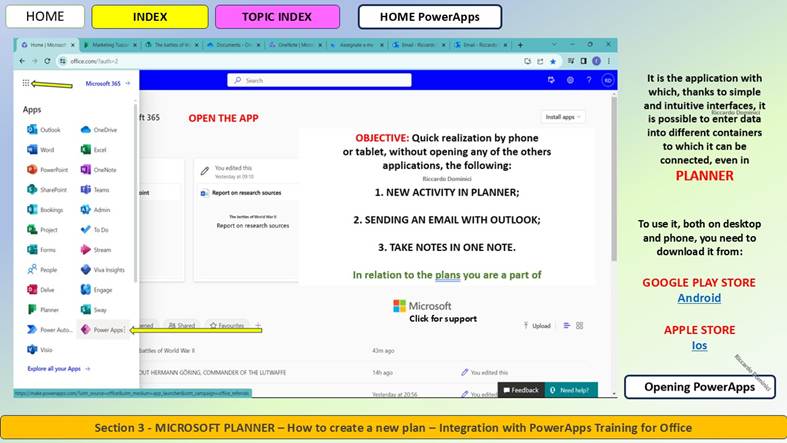Open the Microsoft 365 settings gear

click(570, 80)
